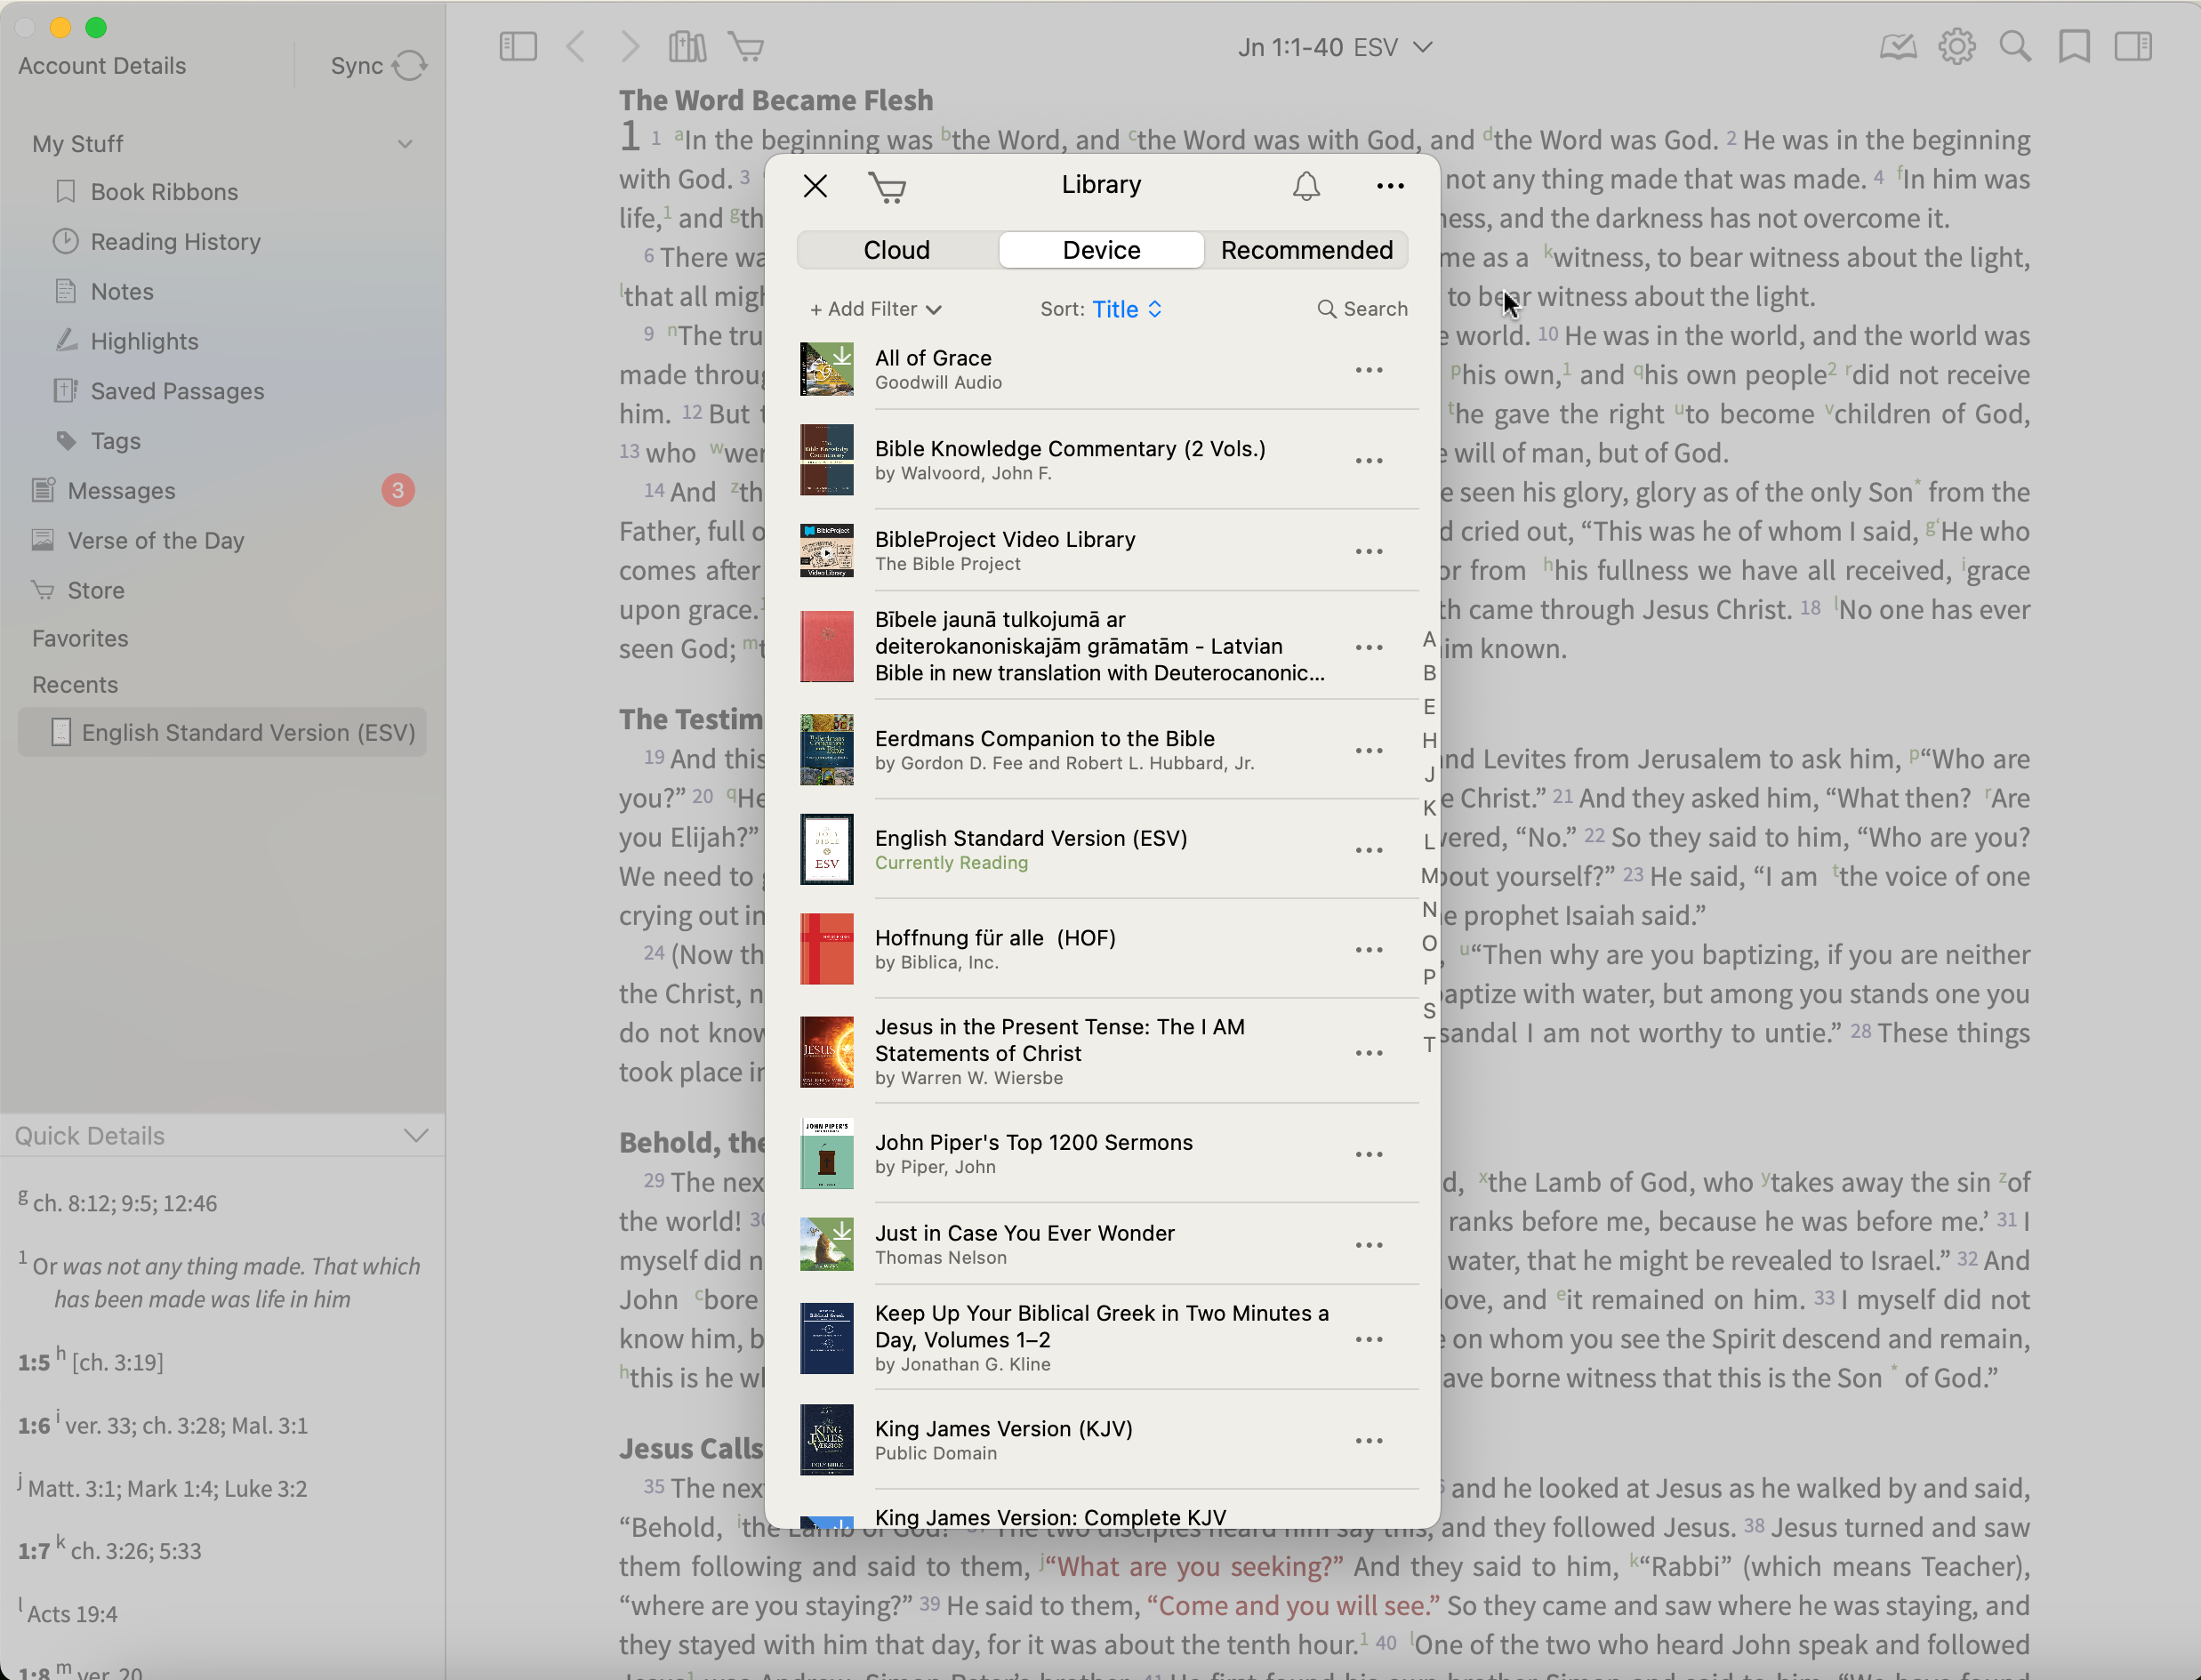Select English Standard Version in Recents

[222, 733]
